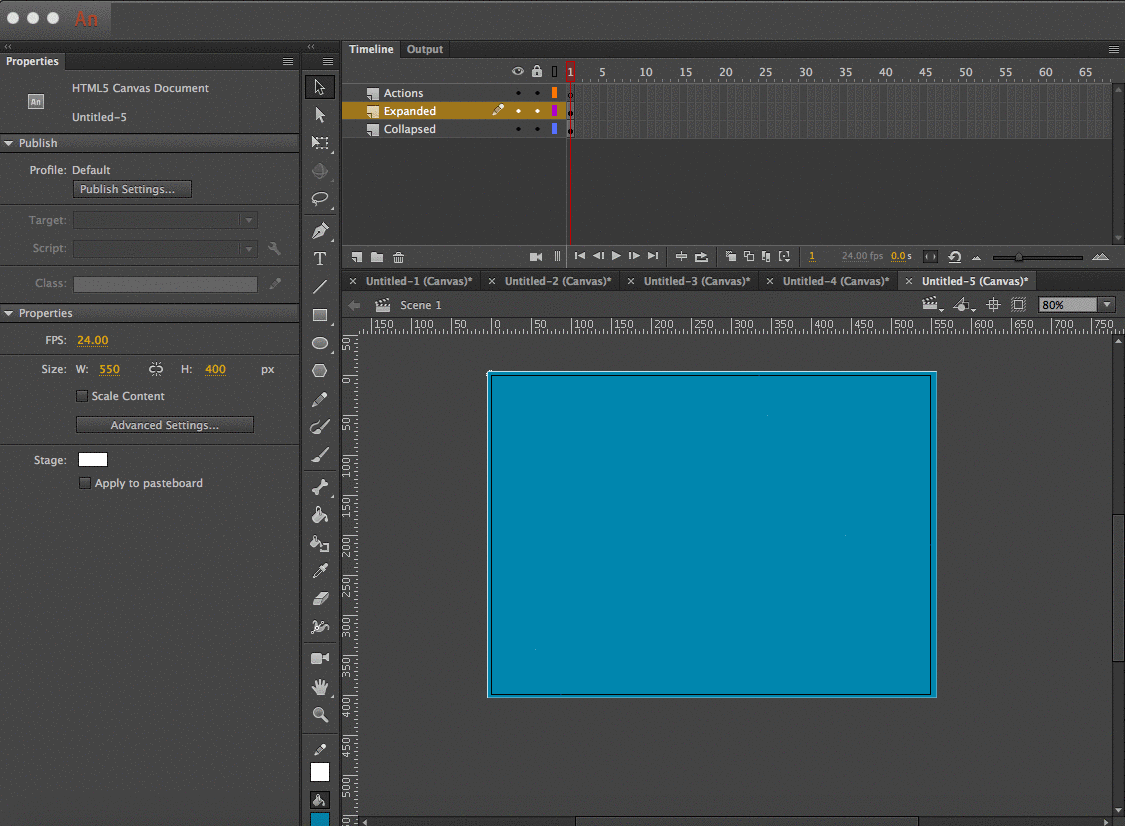Open the Untitled-3 (Canvas) document tab

click(695, 281)
